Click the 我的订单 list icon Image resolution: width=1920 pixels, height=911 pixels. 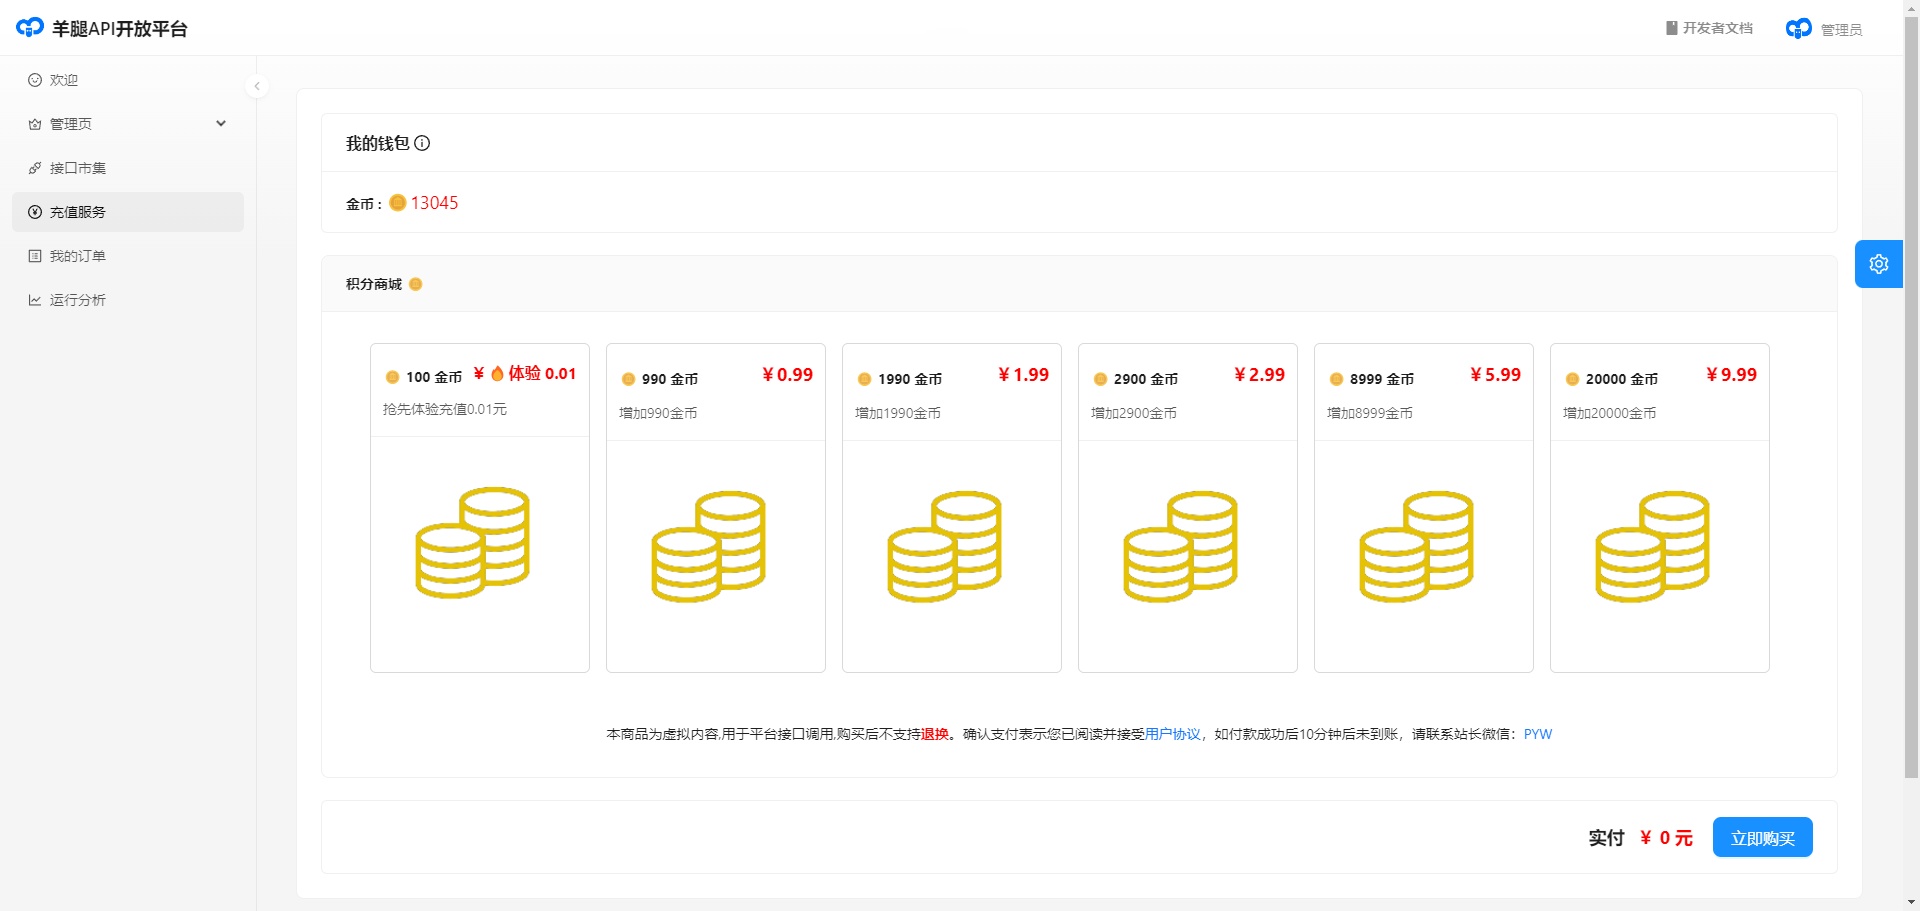(x=35, y=256)
